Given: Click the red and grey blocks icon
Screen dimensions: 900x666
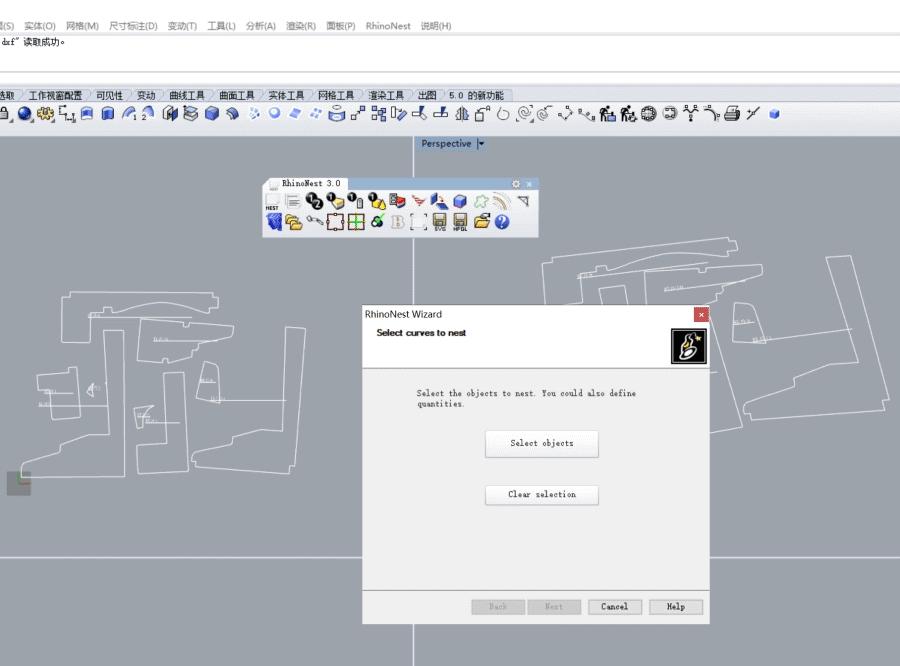Looking at the screenshot, I should 397,201.
